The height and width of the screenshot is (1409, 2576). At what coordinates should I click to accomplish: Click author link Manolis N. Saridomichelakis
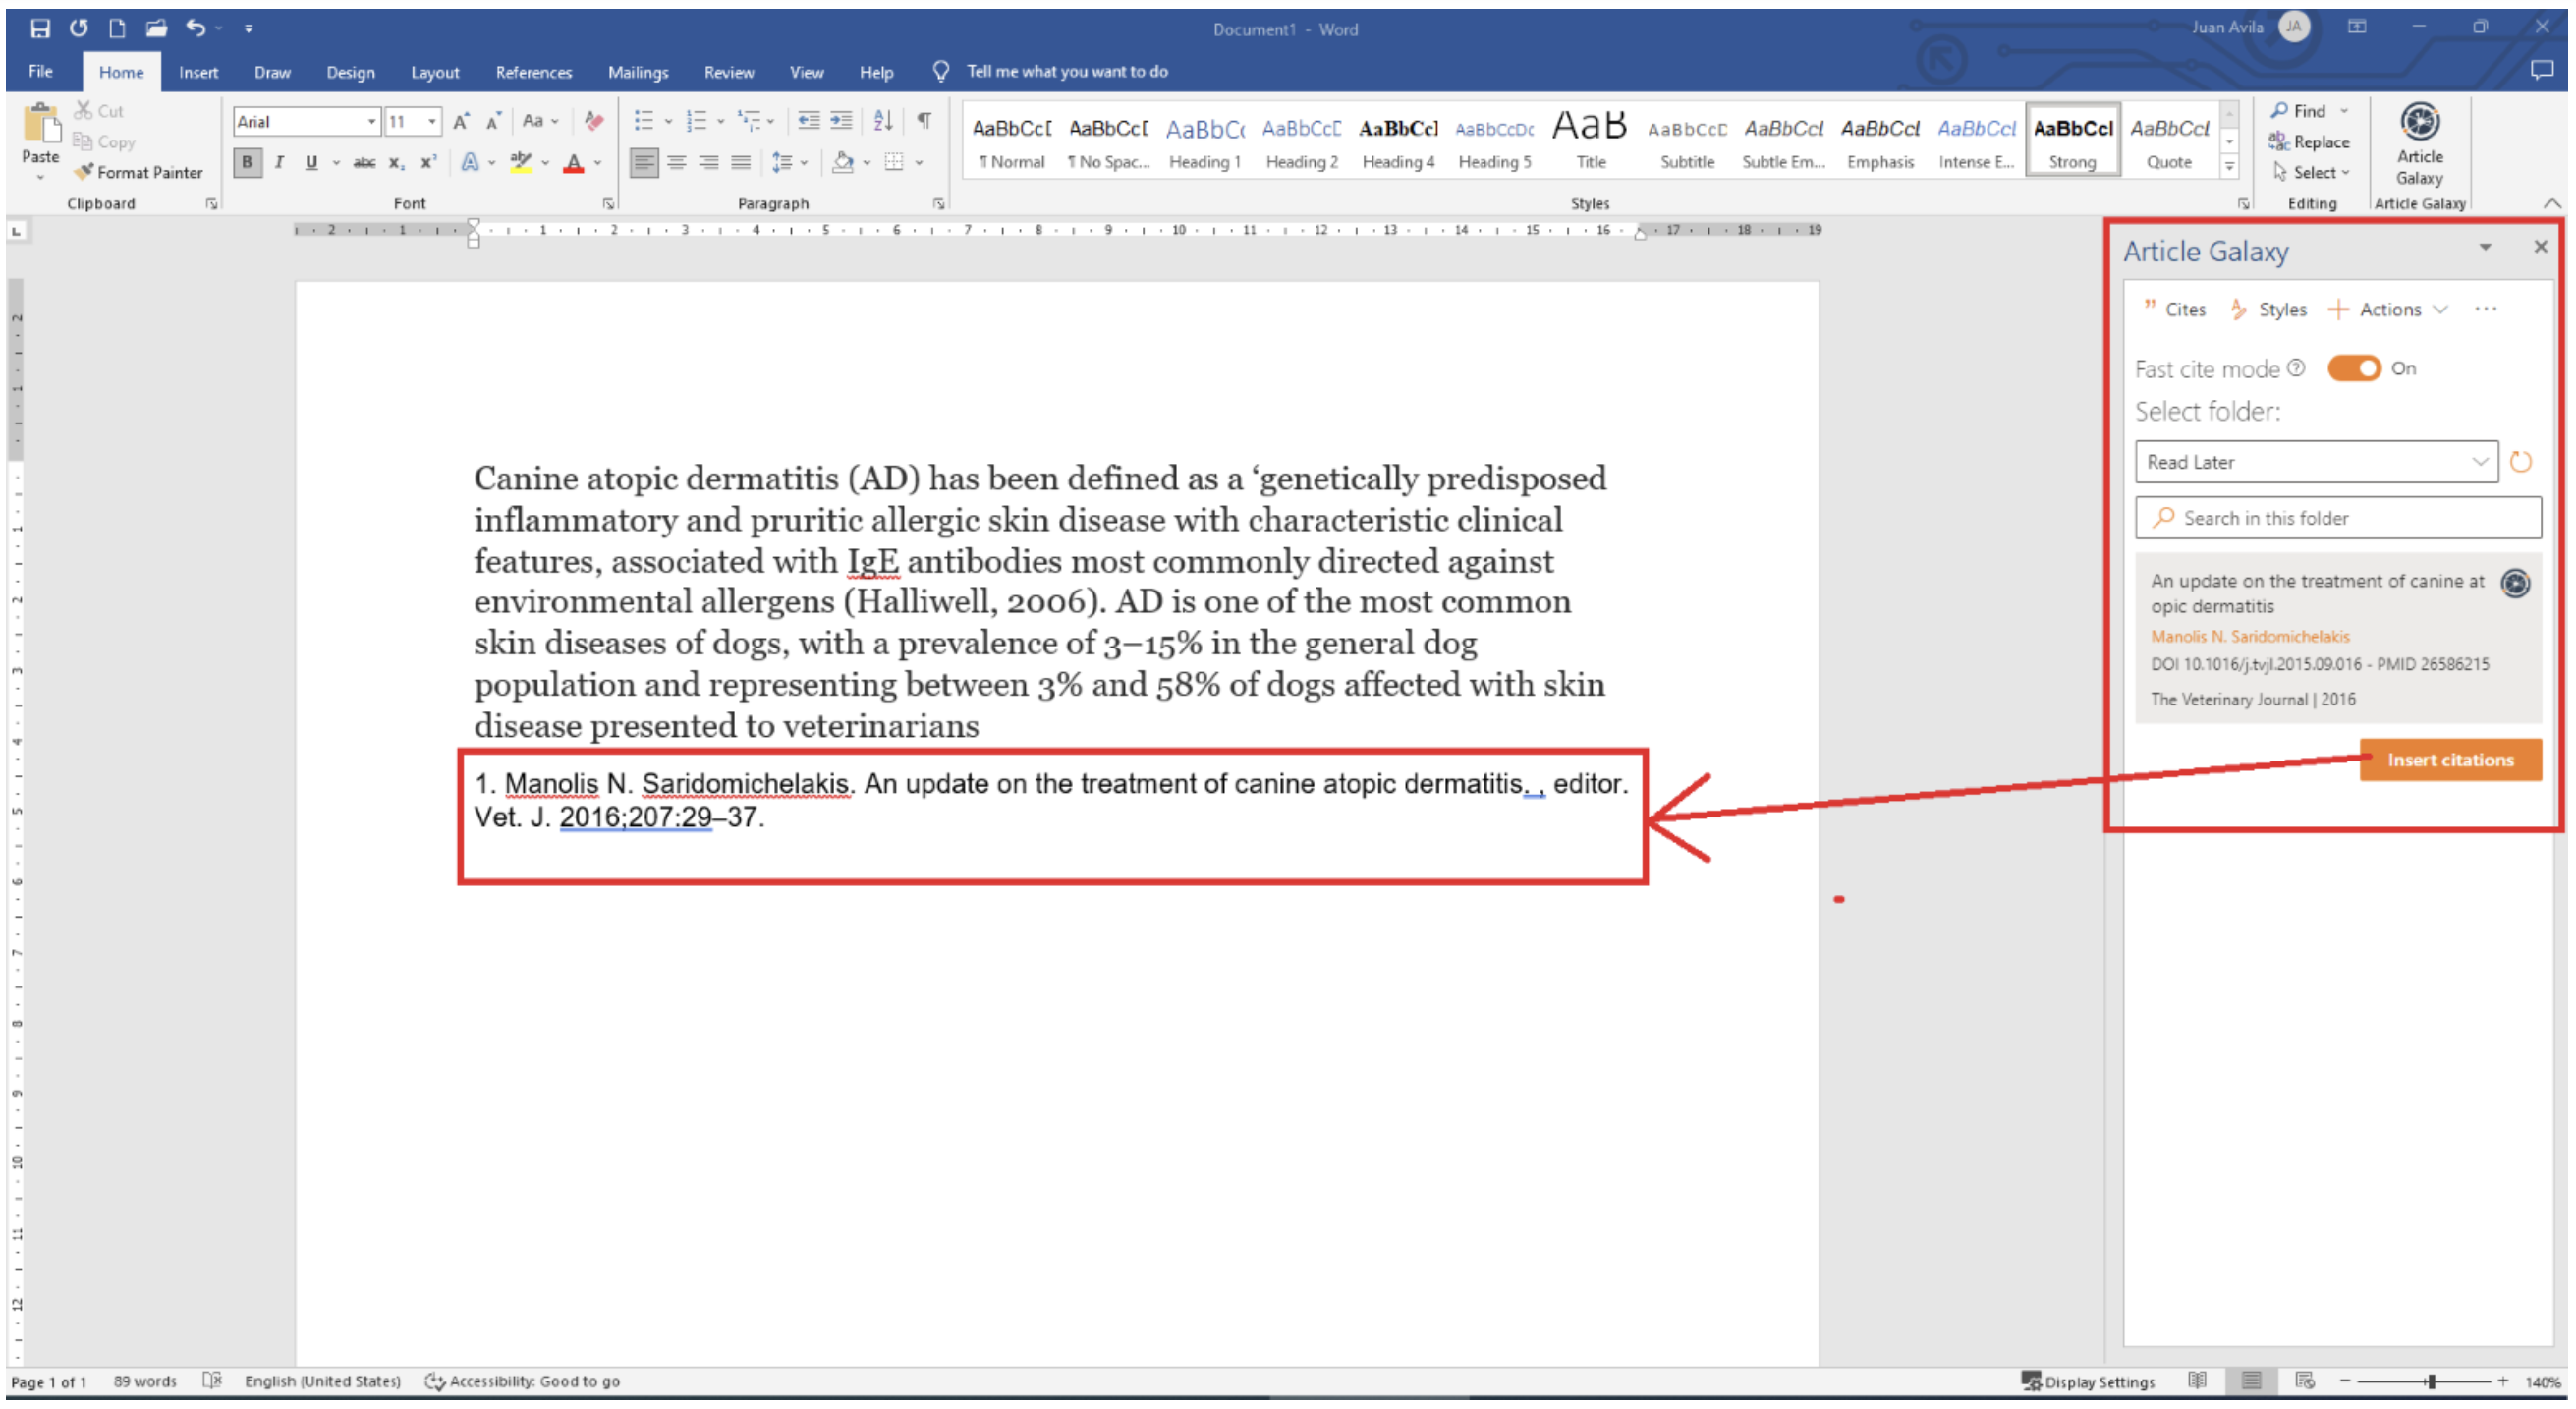click(x=2249, y=636)
